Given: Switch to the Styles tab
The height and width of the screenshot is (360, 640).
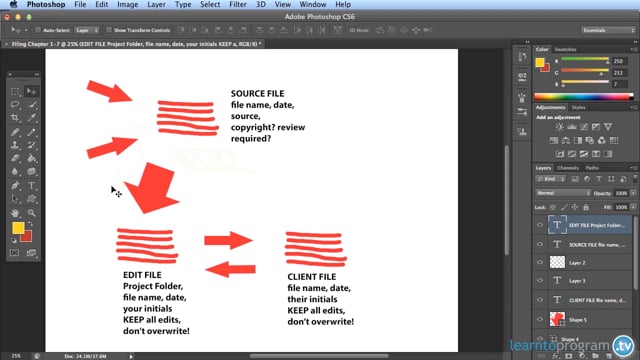Looking at the screenshot, I should pyautogui.click(x=578, y=107).
